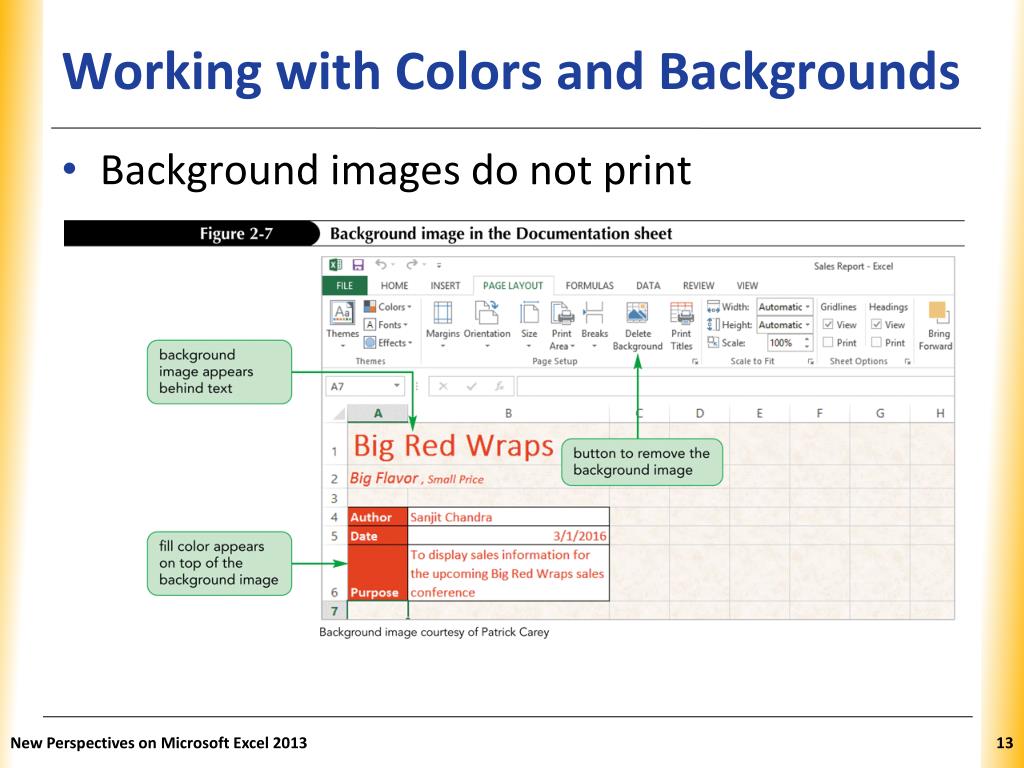Click the Redo arrow icon

coord(411,264)
